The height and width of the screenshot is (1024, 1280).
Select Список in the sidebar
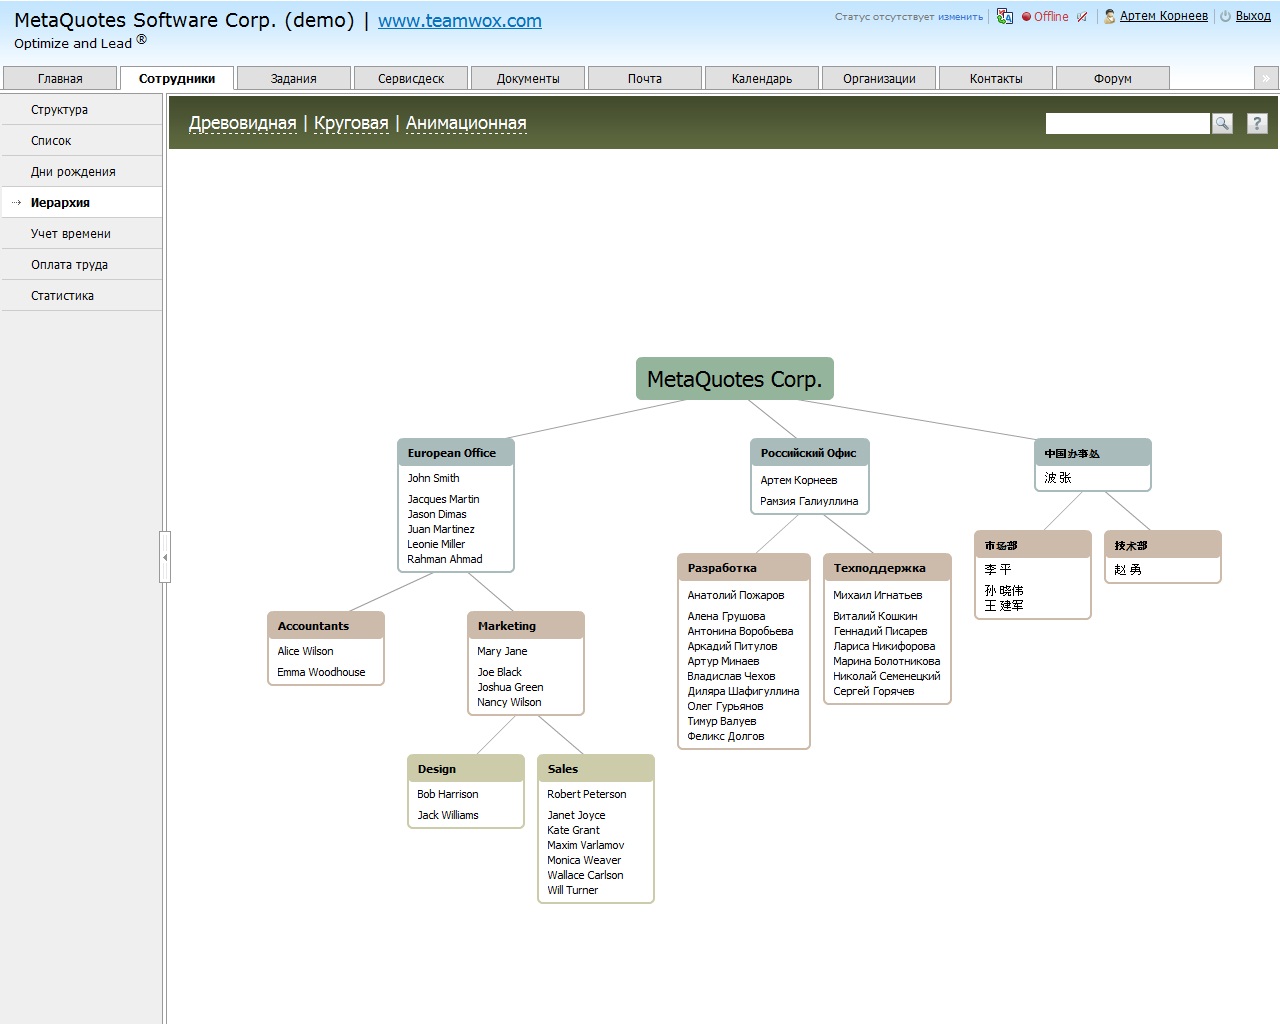coord(82,141)
